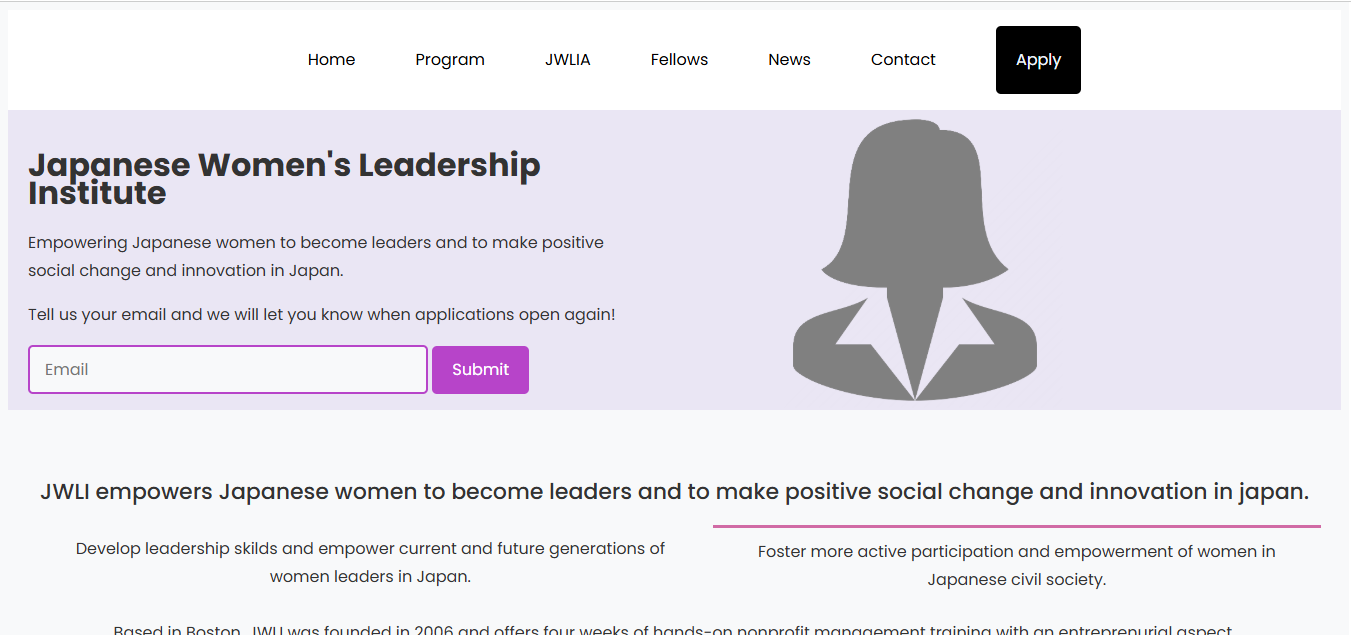Viewport: 1351px width, 635px height.
Task: Visit the News section
Action: (x=789, y=60)
